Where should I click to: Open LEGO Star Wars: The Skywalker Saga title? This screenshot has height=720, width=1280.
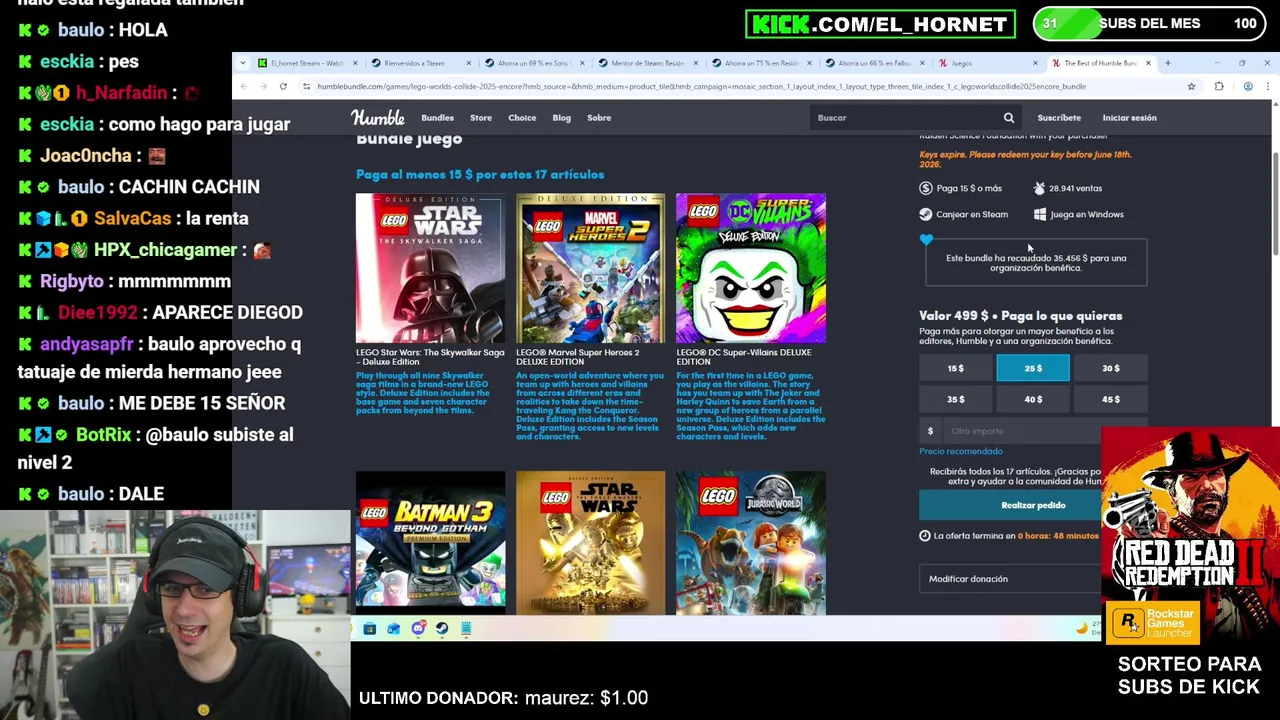[430, 357]
